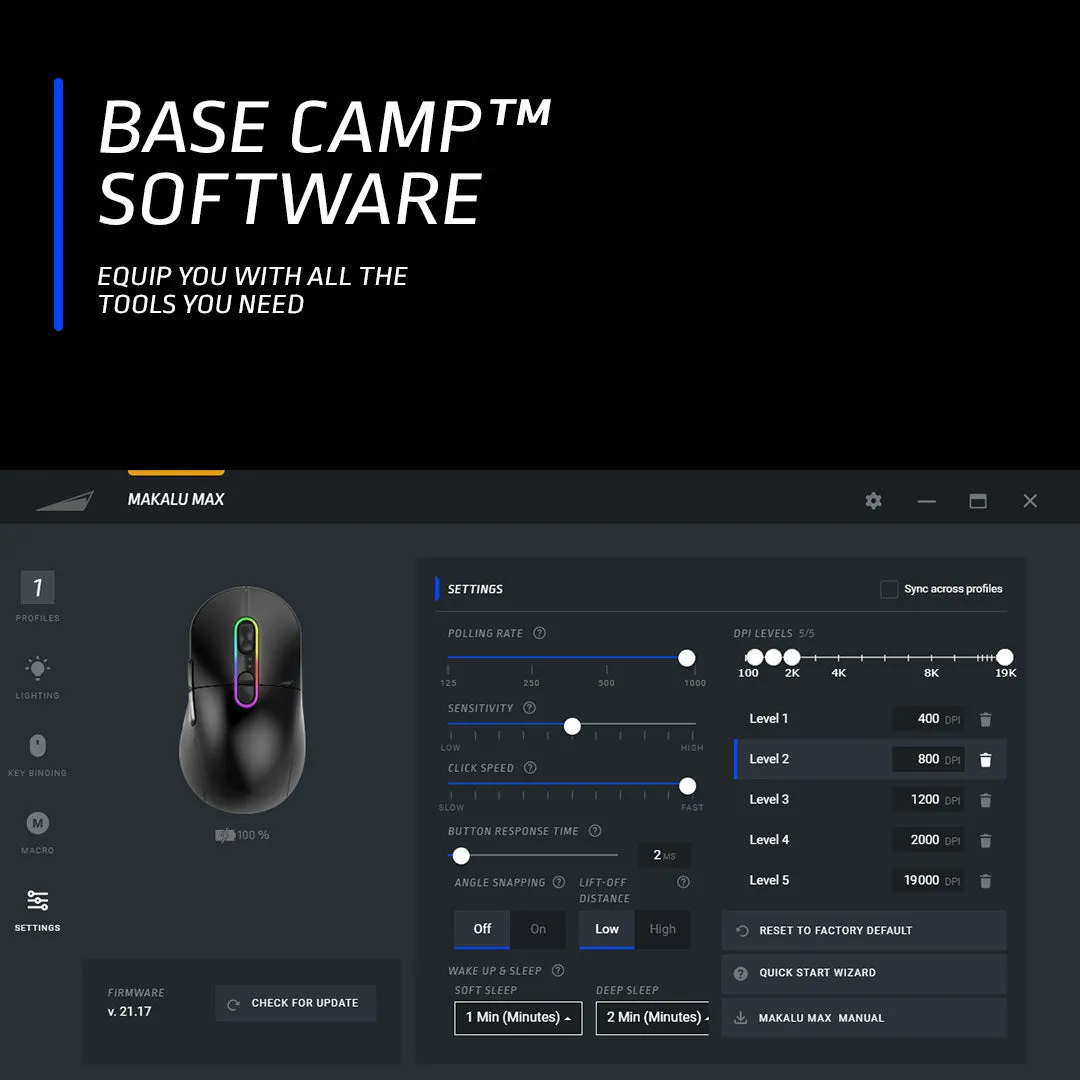Select the Level 3 DPI row
The width and height of the screenshot is (1080, 1080).
871,800
